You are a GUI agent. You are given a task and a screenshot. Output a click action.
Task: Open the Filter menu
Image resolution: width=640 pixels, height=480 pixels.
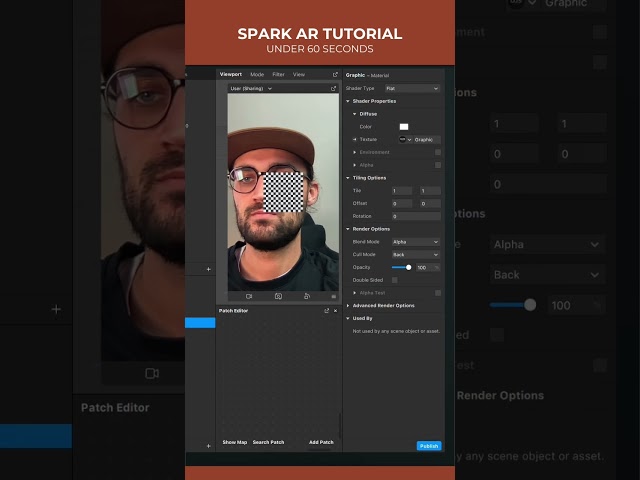tap(278, 74)
